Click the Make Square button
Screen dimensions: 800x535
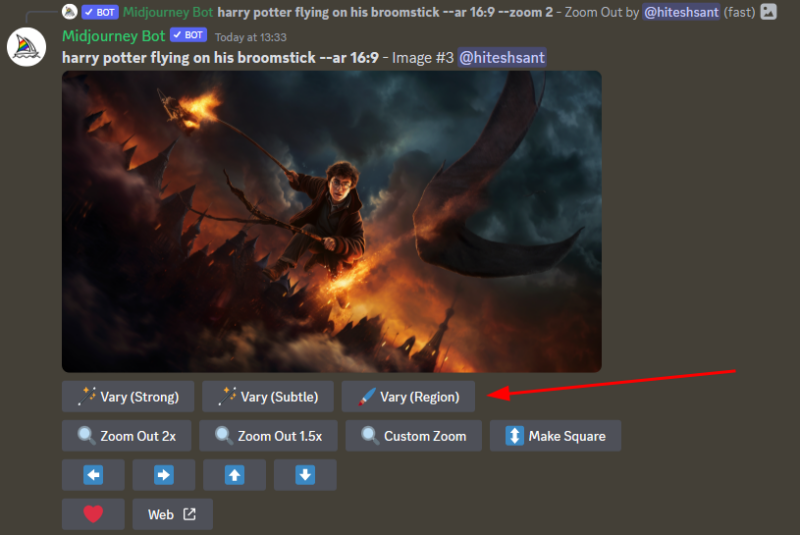(x=556, y=436)
